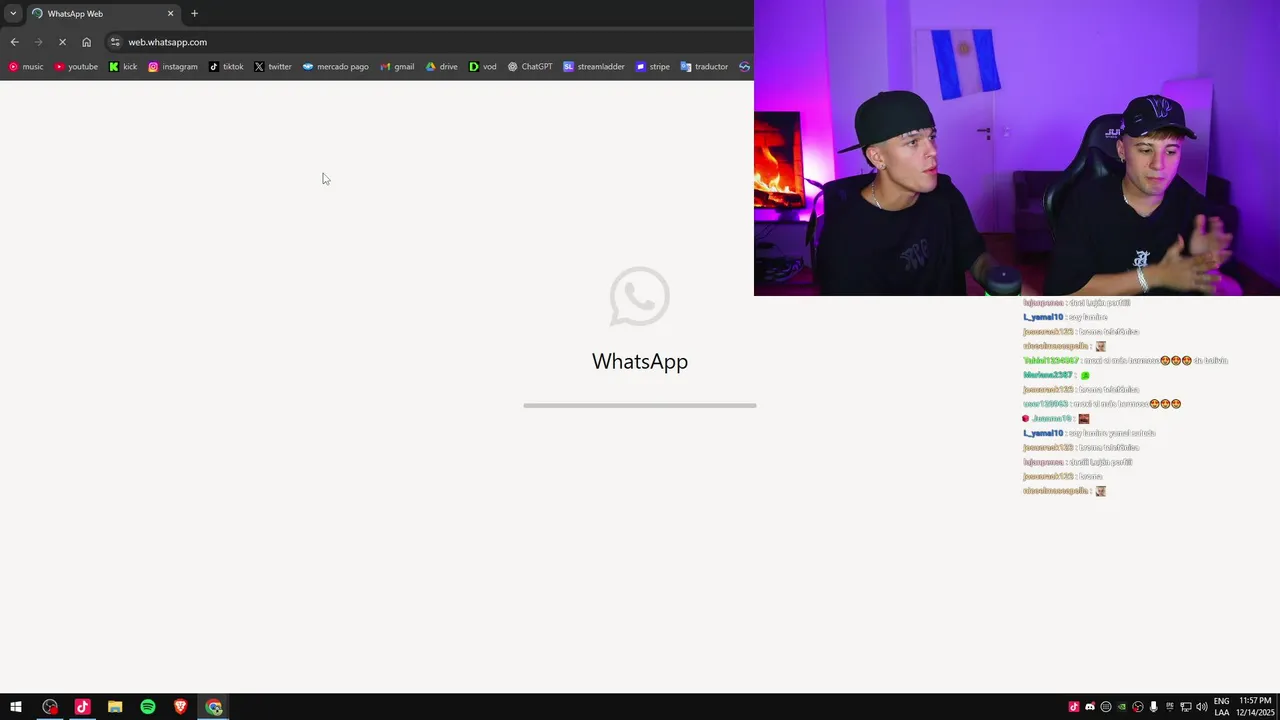The height and width of the screenshot is (720, 1280).
Task: Open NVIDIA tray icon
Action: click(1122, 707)
